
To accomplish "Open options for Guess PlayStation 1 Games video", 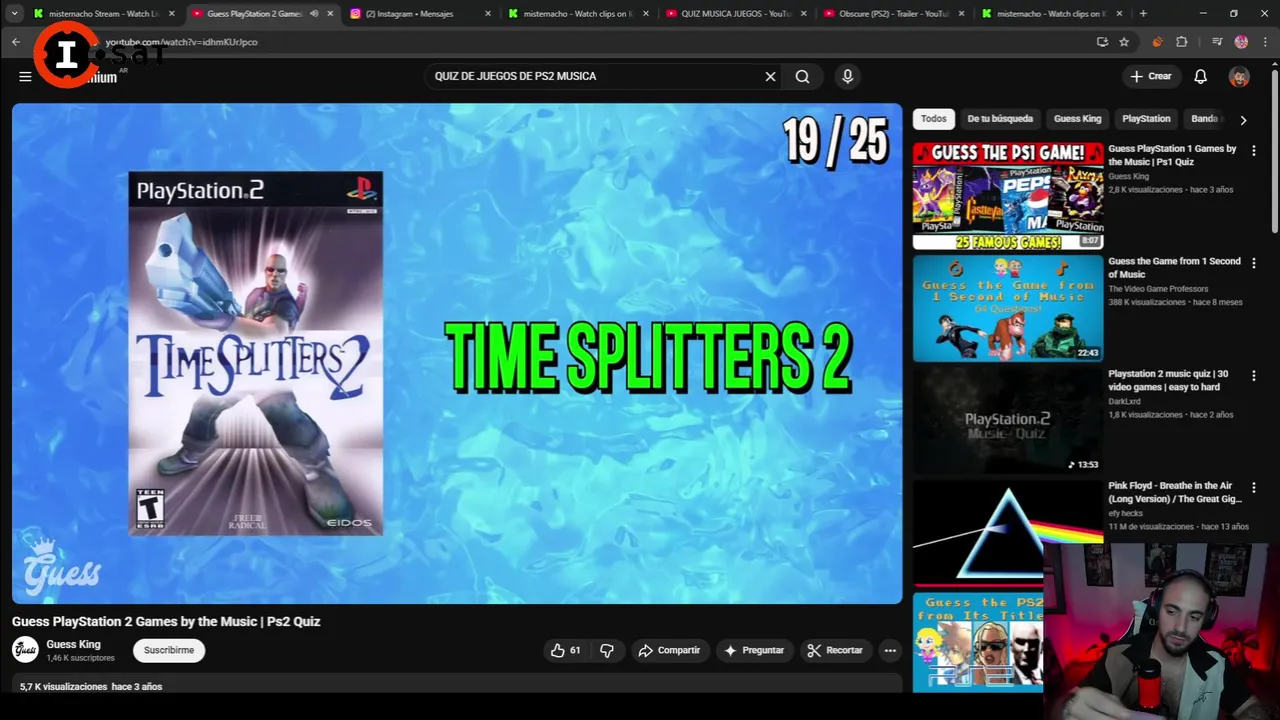I will [x=1253, y=150].
